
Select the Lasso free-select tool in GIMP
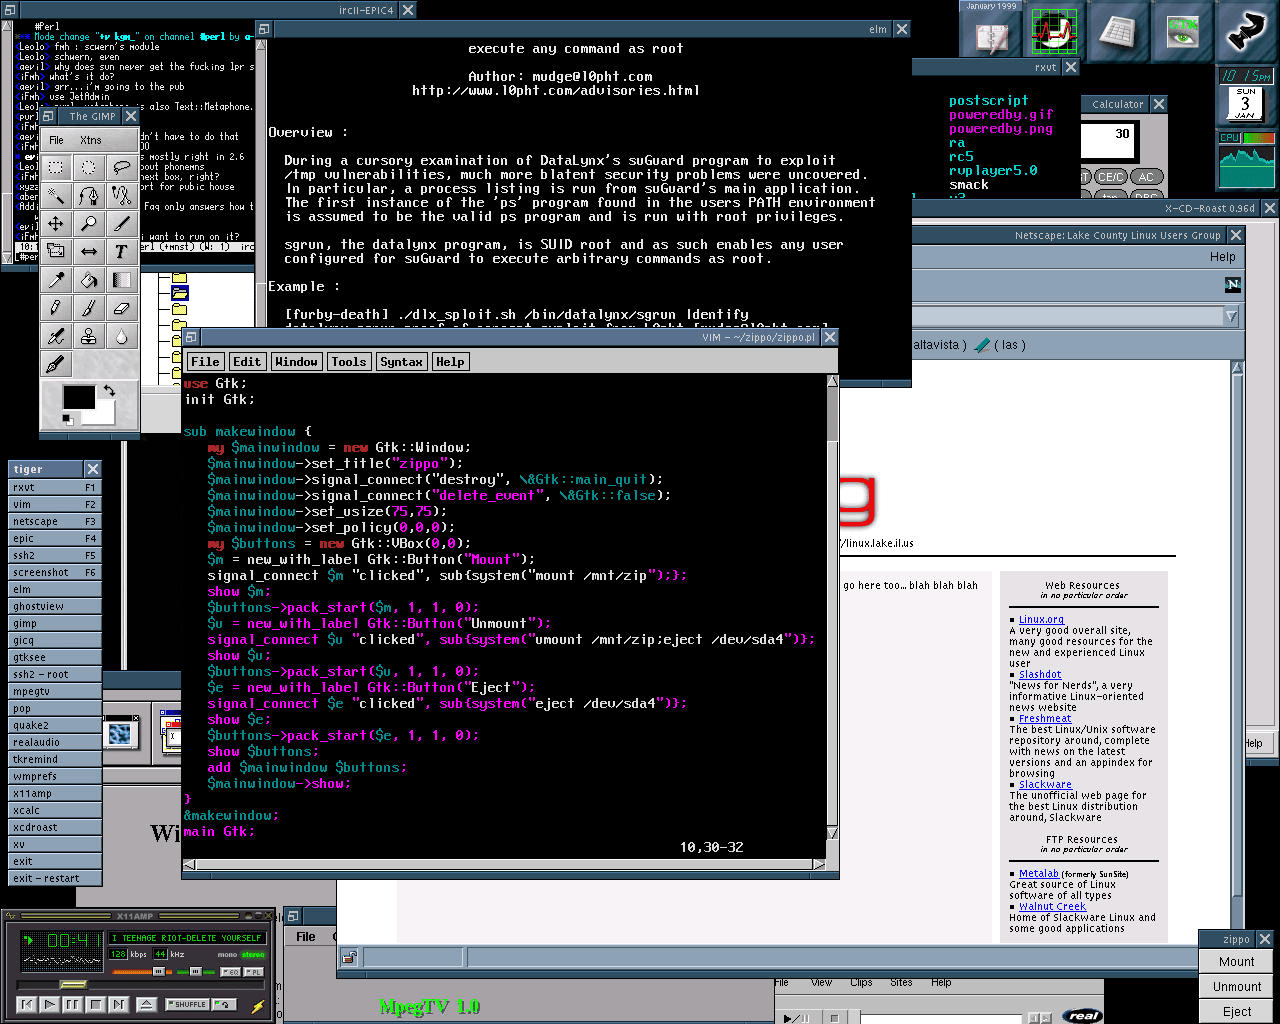121,168
